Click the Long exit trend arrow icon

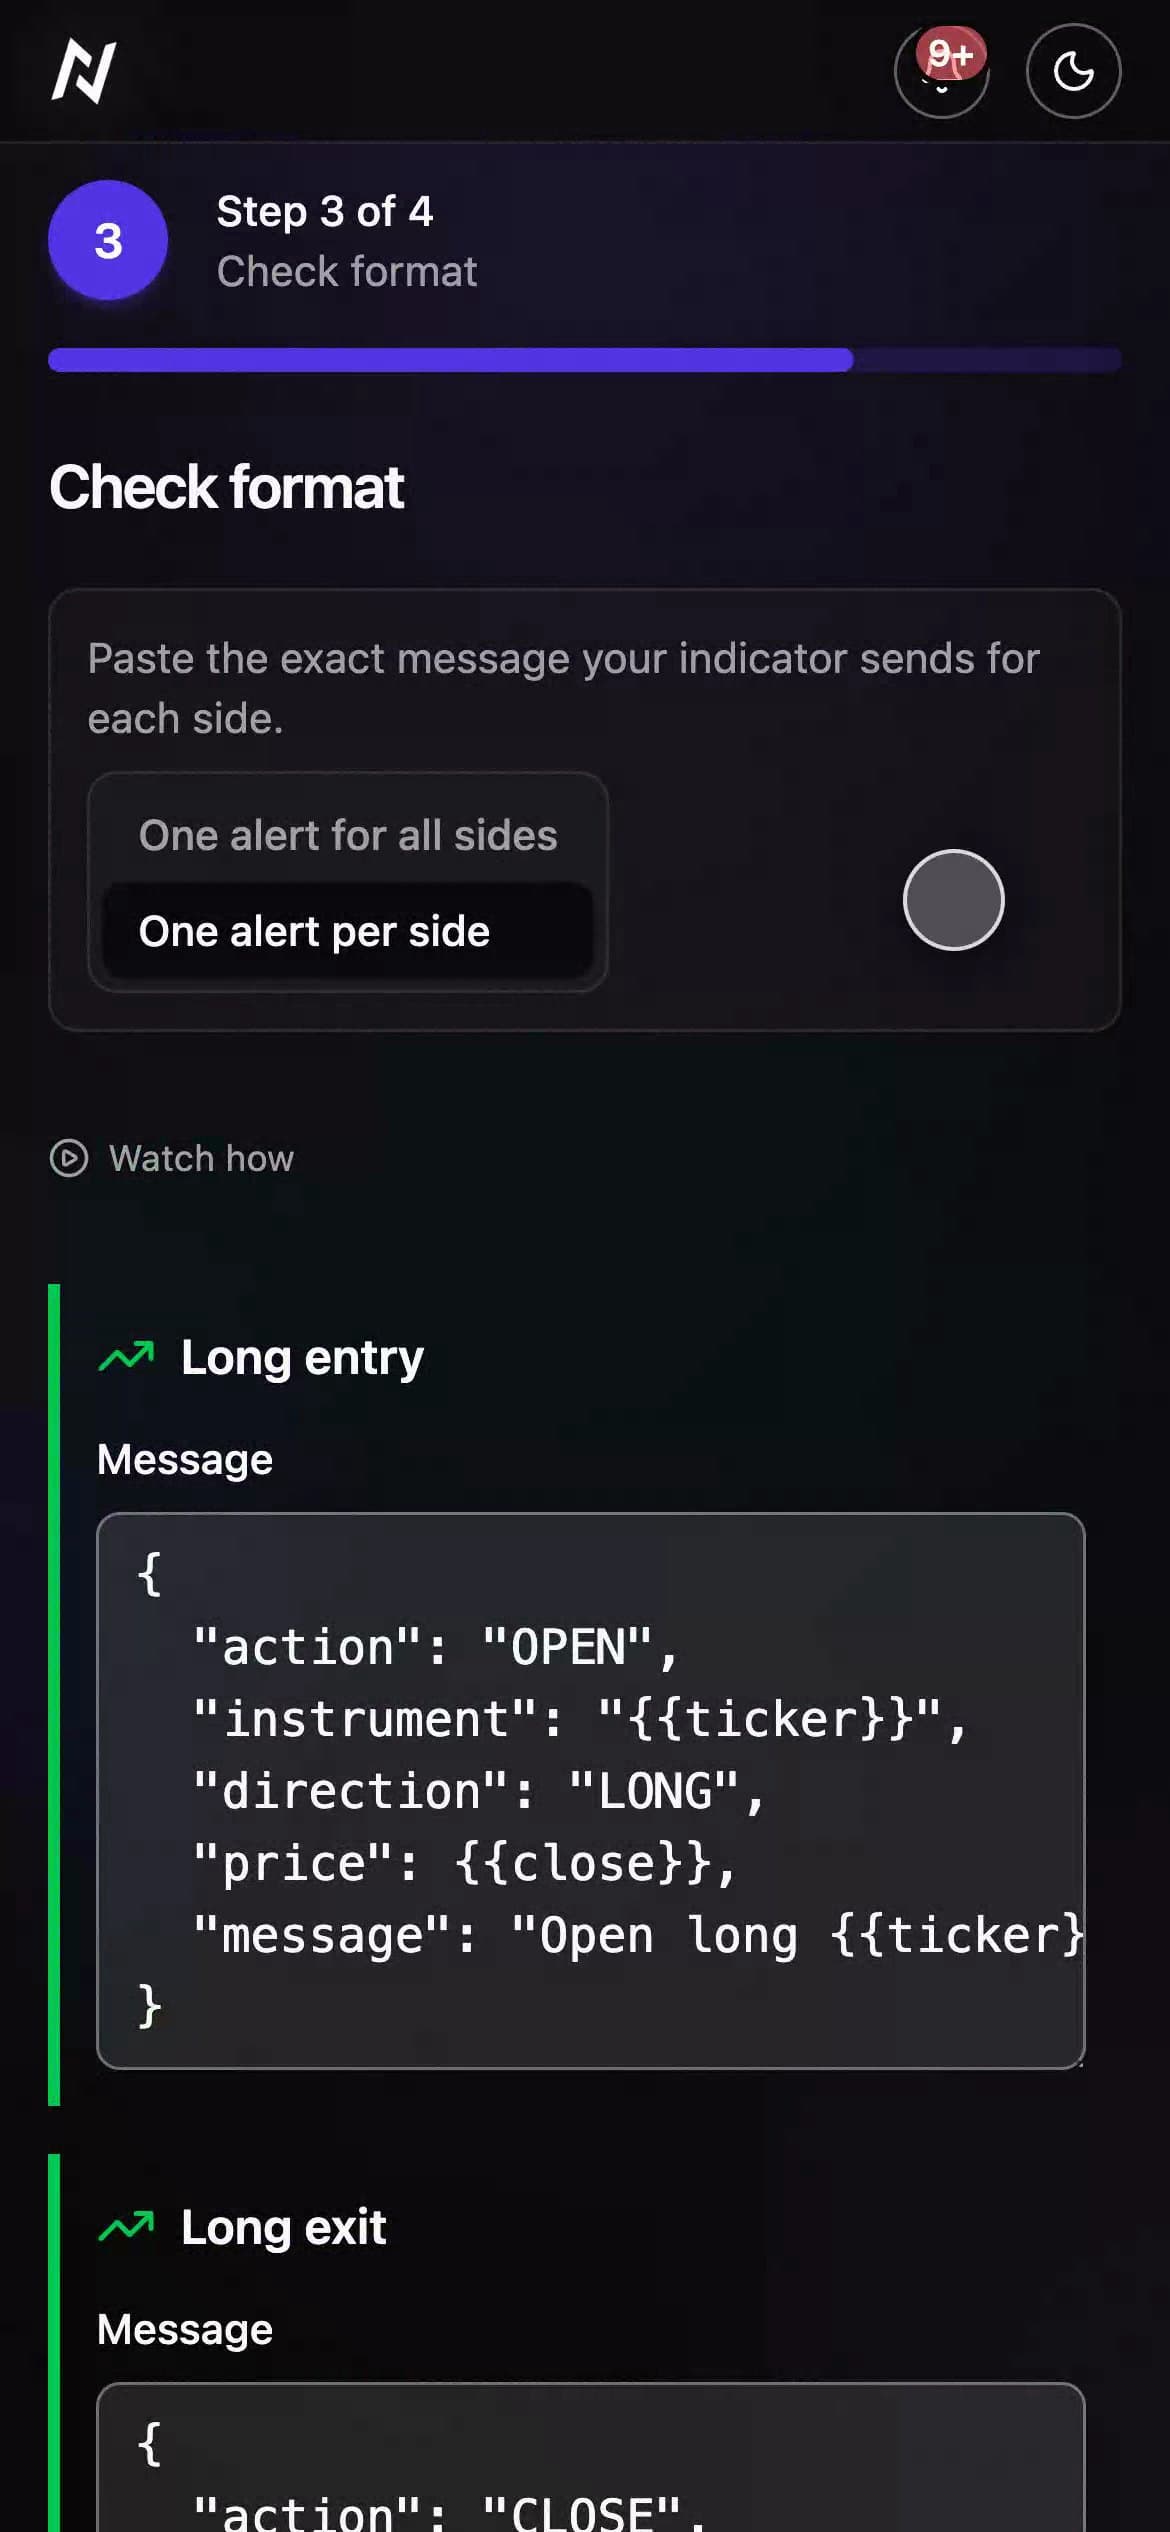coord(126,2227)
